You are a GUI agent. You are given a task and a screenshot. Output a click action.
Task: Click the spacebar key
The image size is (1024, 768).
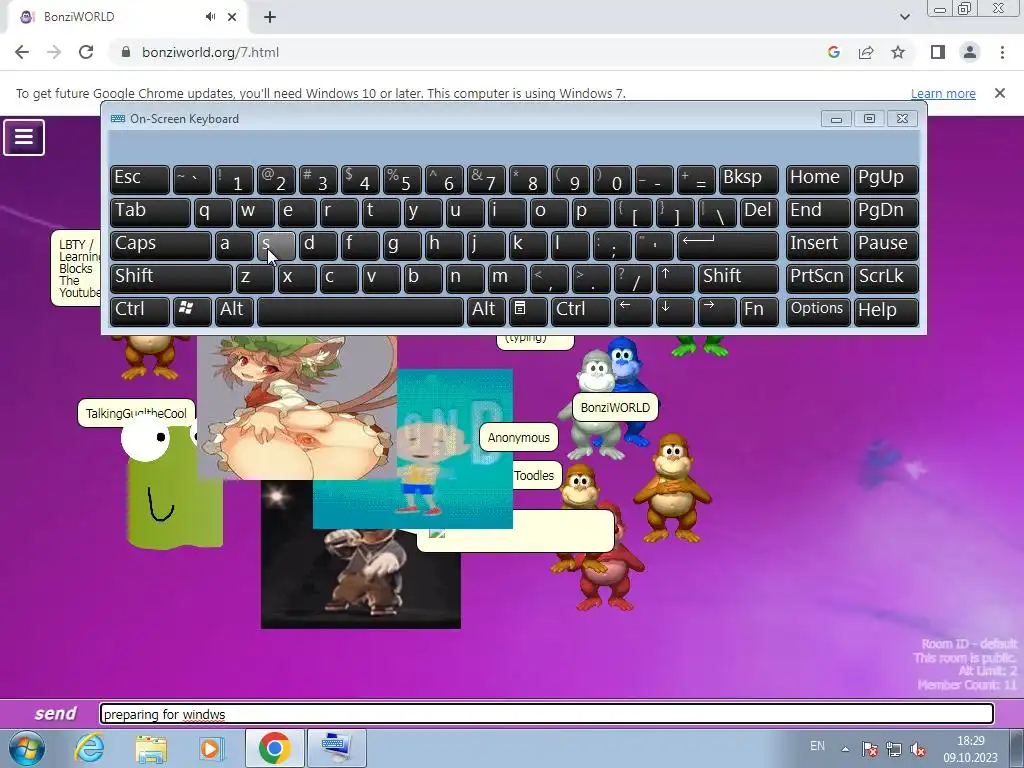360,310
